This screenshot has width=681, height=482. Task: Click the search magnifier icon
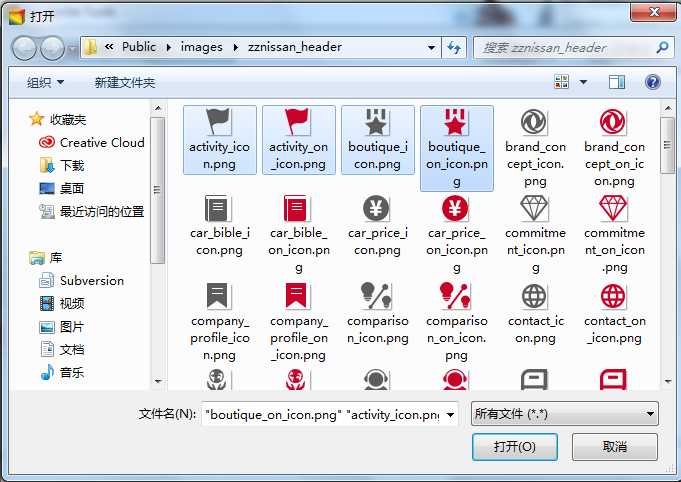pyautogui.click(x=662, y=47)
